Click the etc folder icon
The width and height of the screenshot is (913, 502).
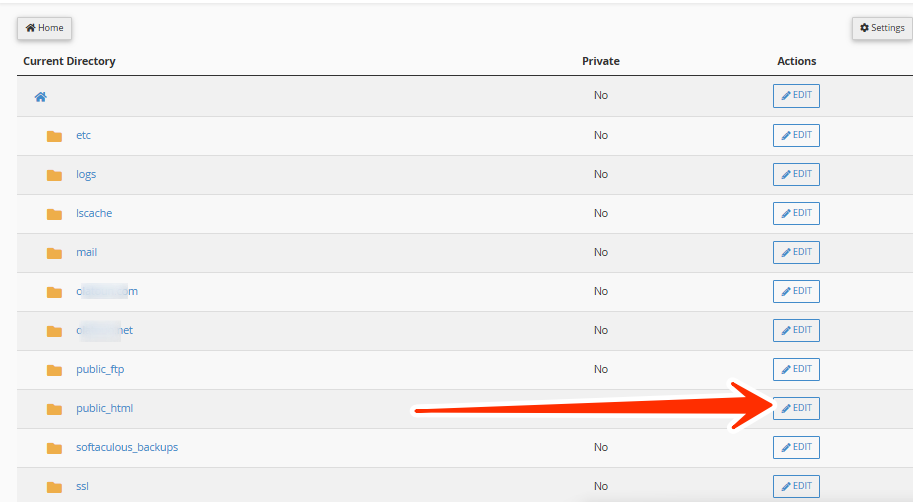pos(54,136)
